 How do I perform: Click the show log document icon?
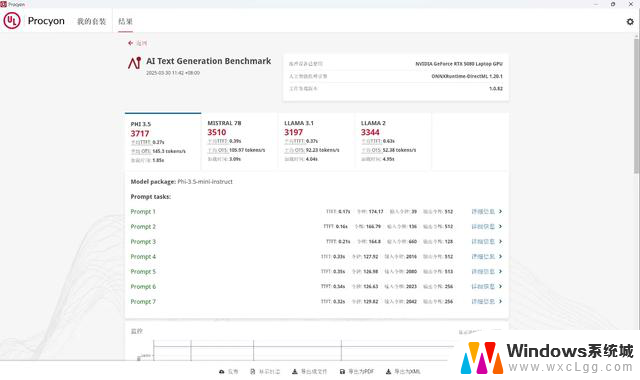pos(253,371)
